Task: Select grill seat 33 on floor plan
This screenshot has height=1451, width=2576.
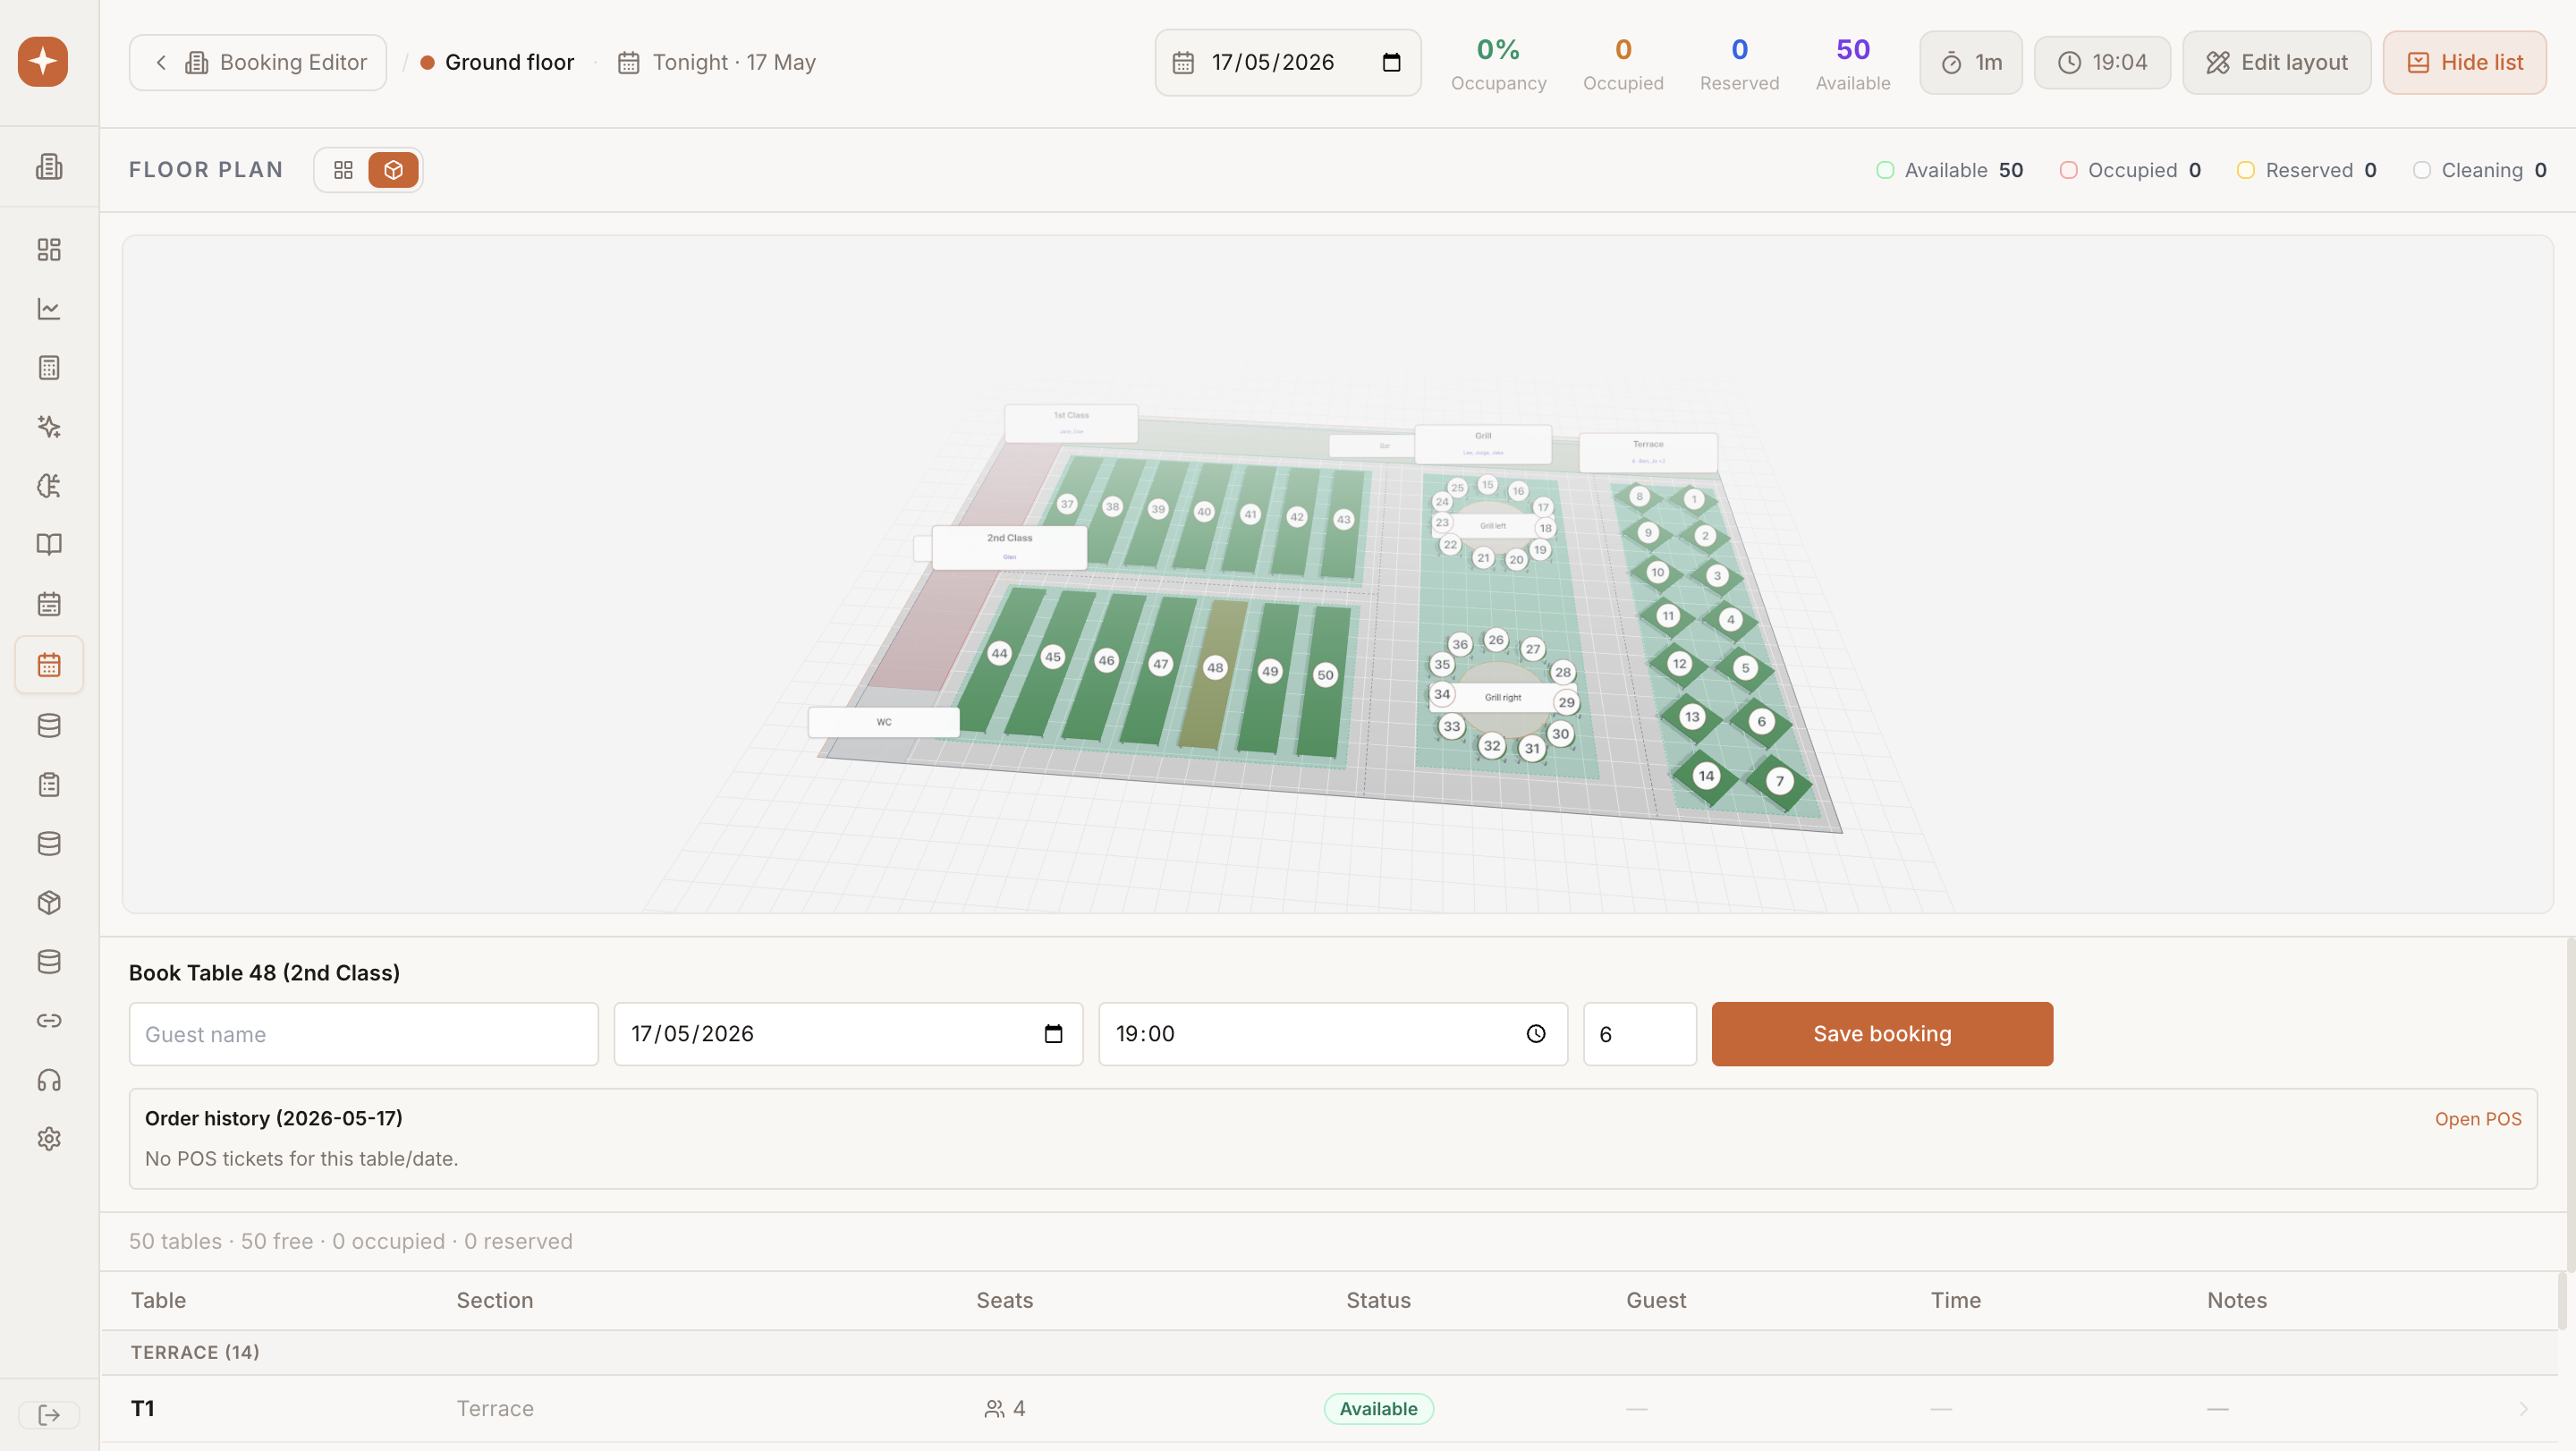Action: (1452, 727)
